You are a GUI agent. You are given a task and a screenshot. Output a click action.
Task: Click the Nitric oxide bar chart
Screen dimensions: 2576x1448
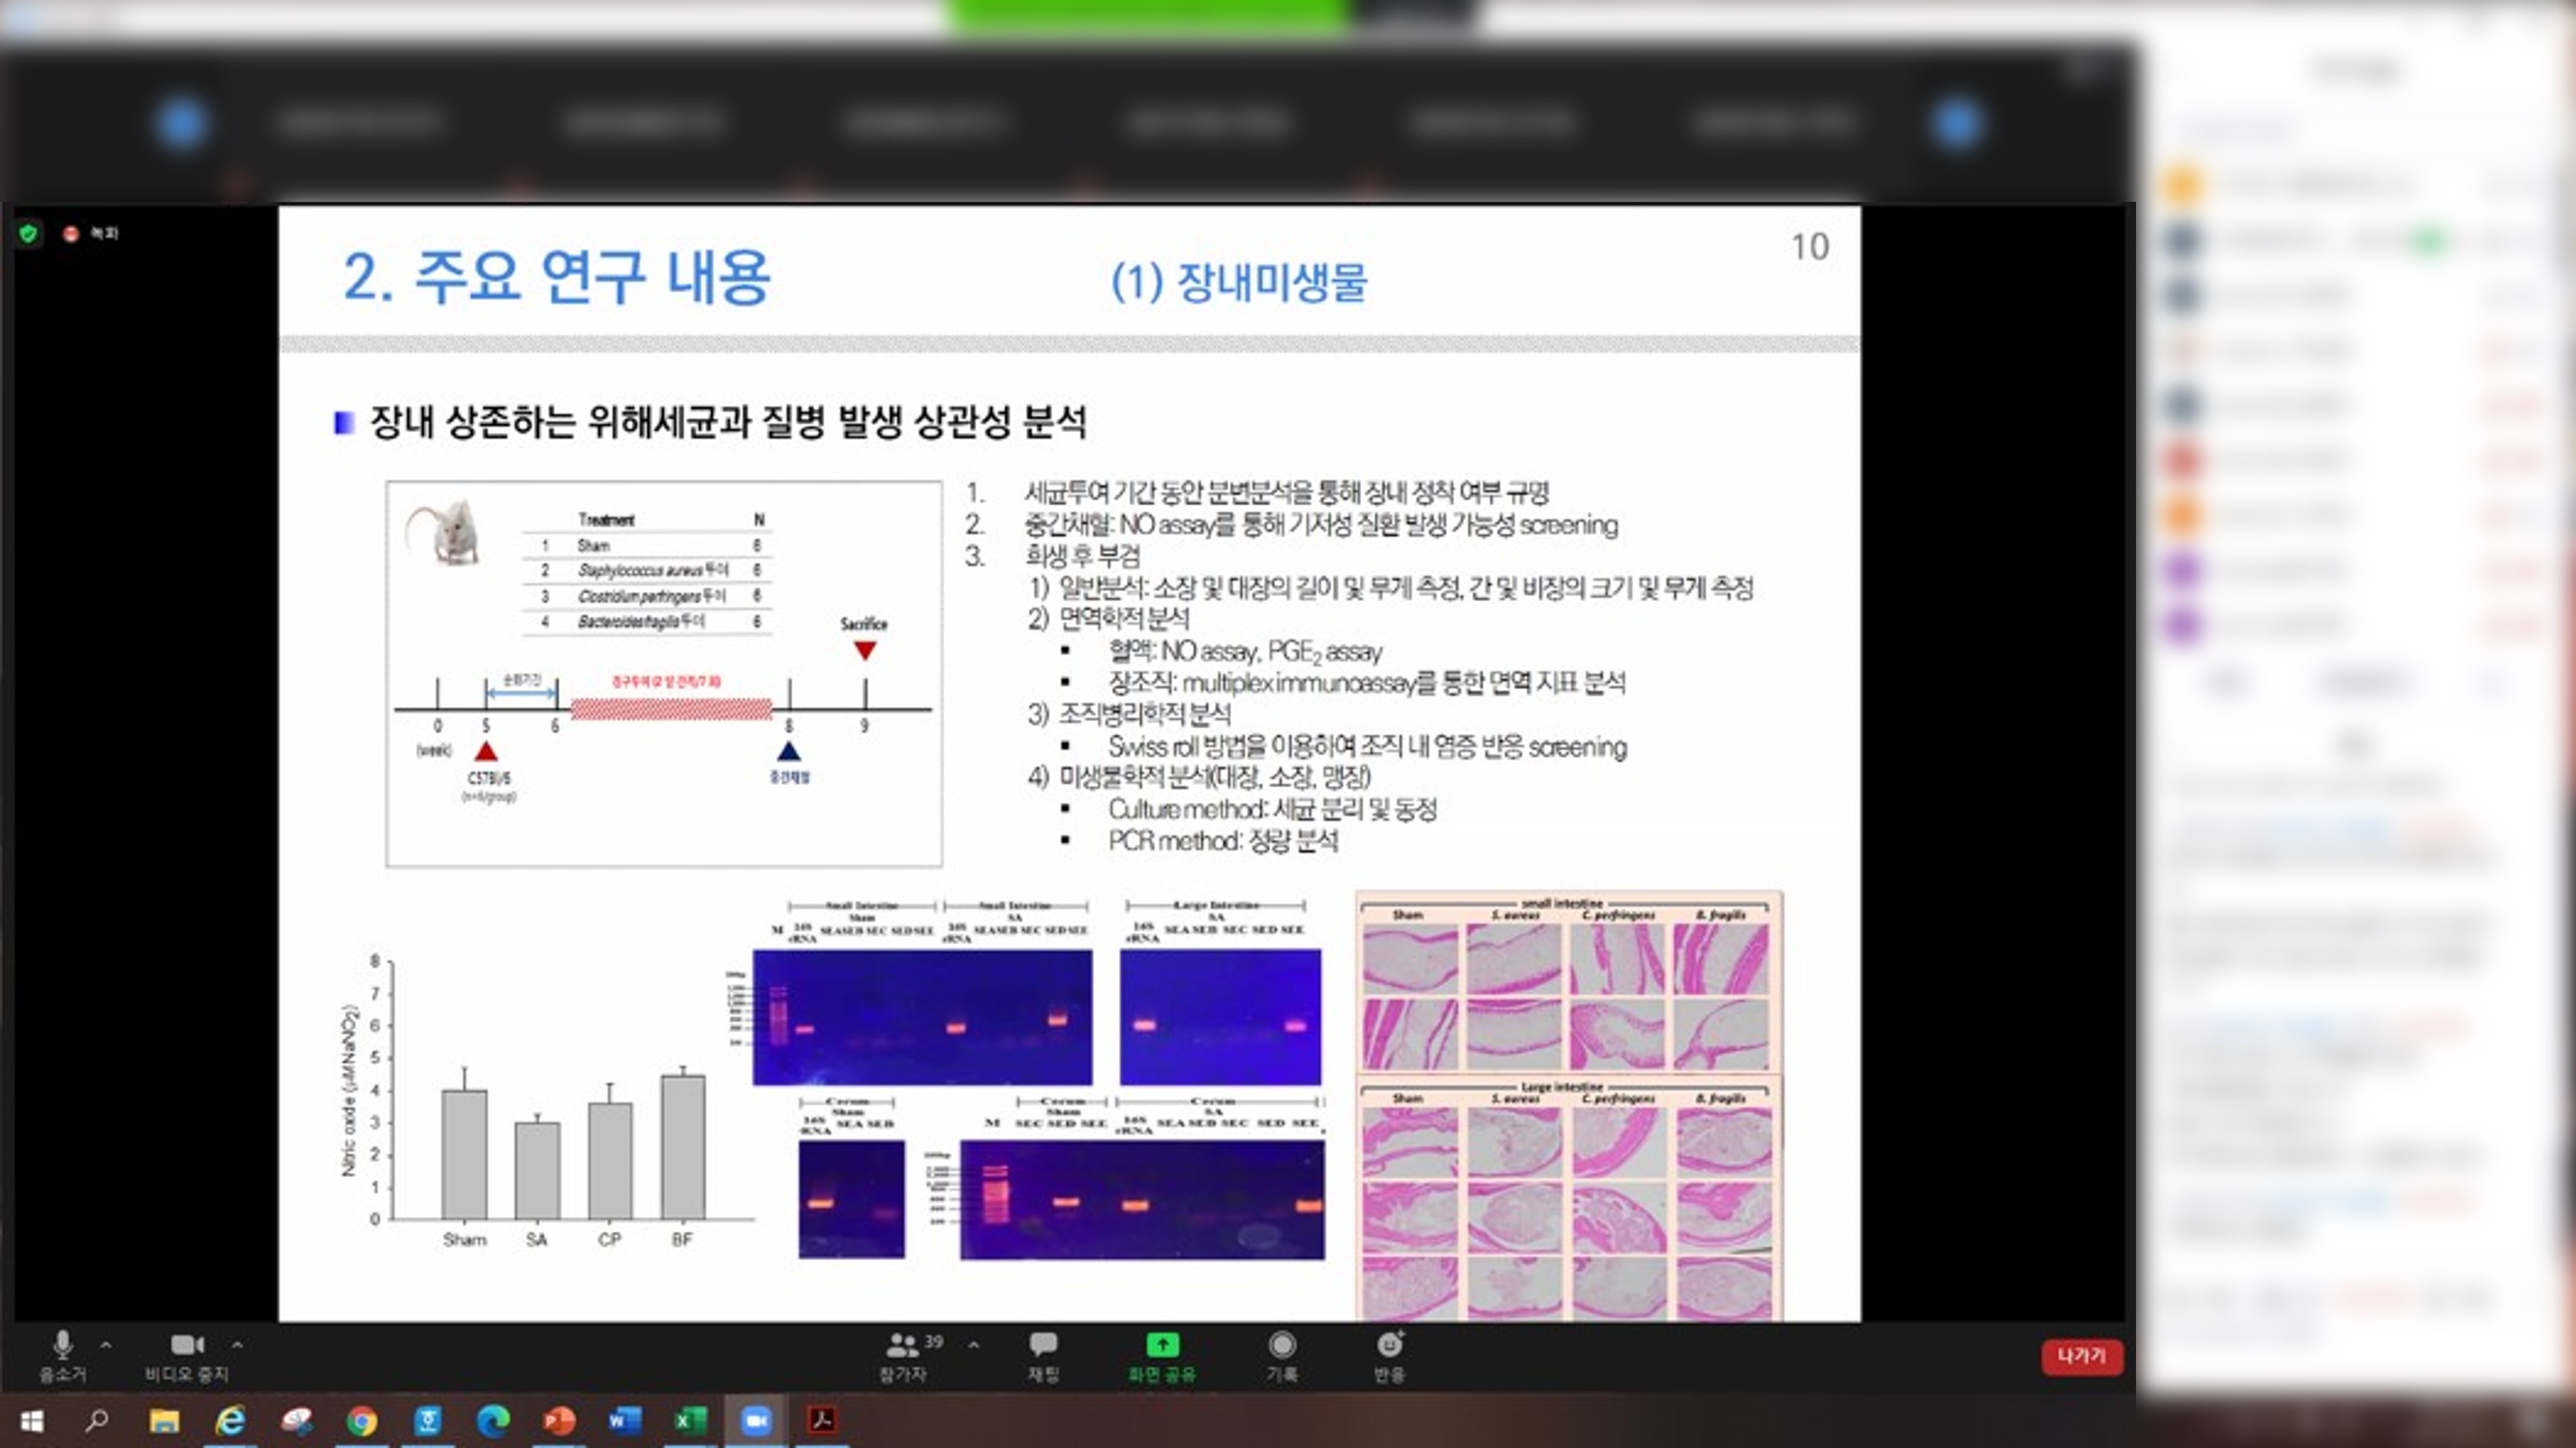pyautogui.click(x=546, y=1101)
